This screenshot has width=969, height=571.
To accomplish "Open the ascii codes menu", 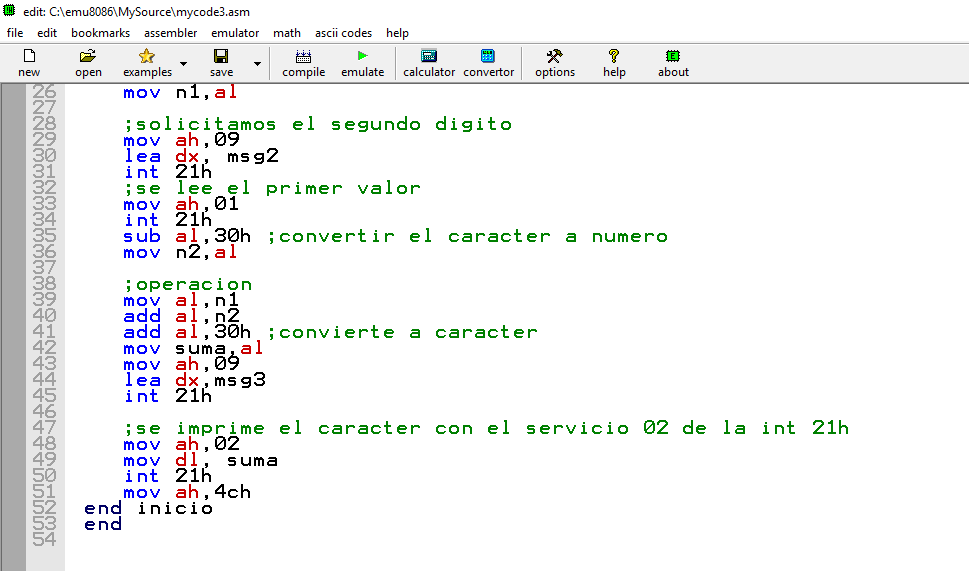I will (344, 33).
